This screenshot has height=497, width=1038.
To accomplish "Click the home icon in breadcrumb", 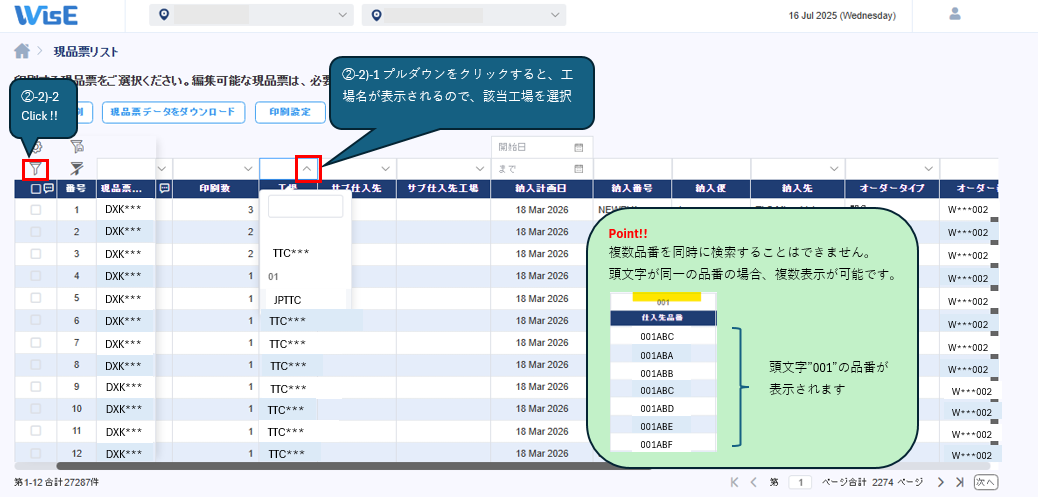I will tap(21, 50).
